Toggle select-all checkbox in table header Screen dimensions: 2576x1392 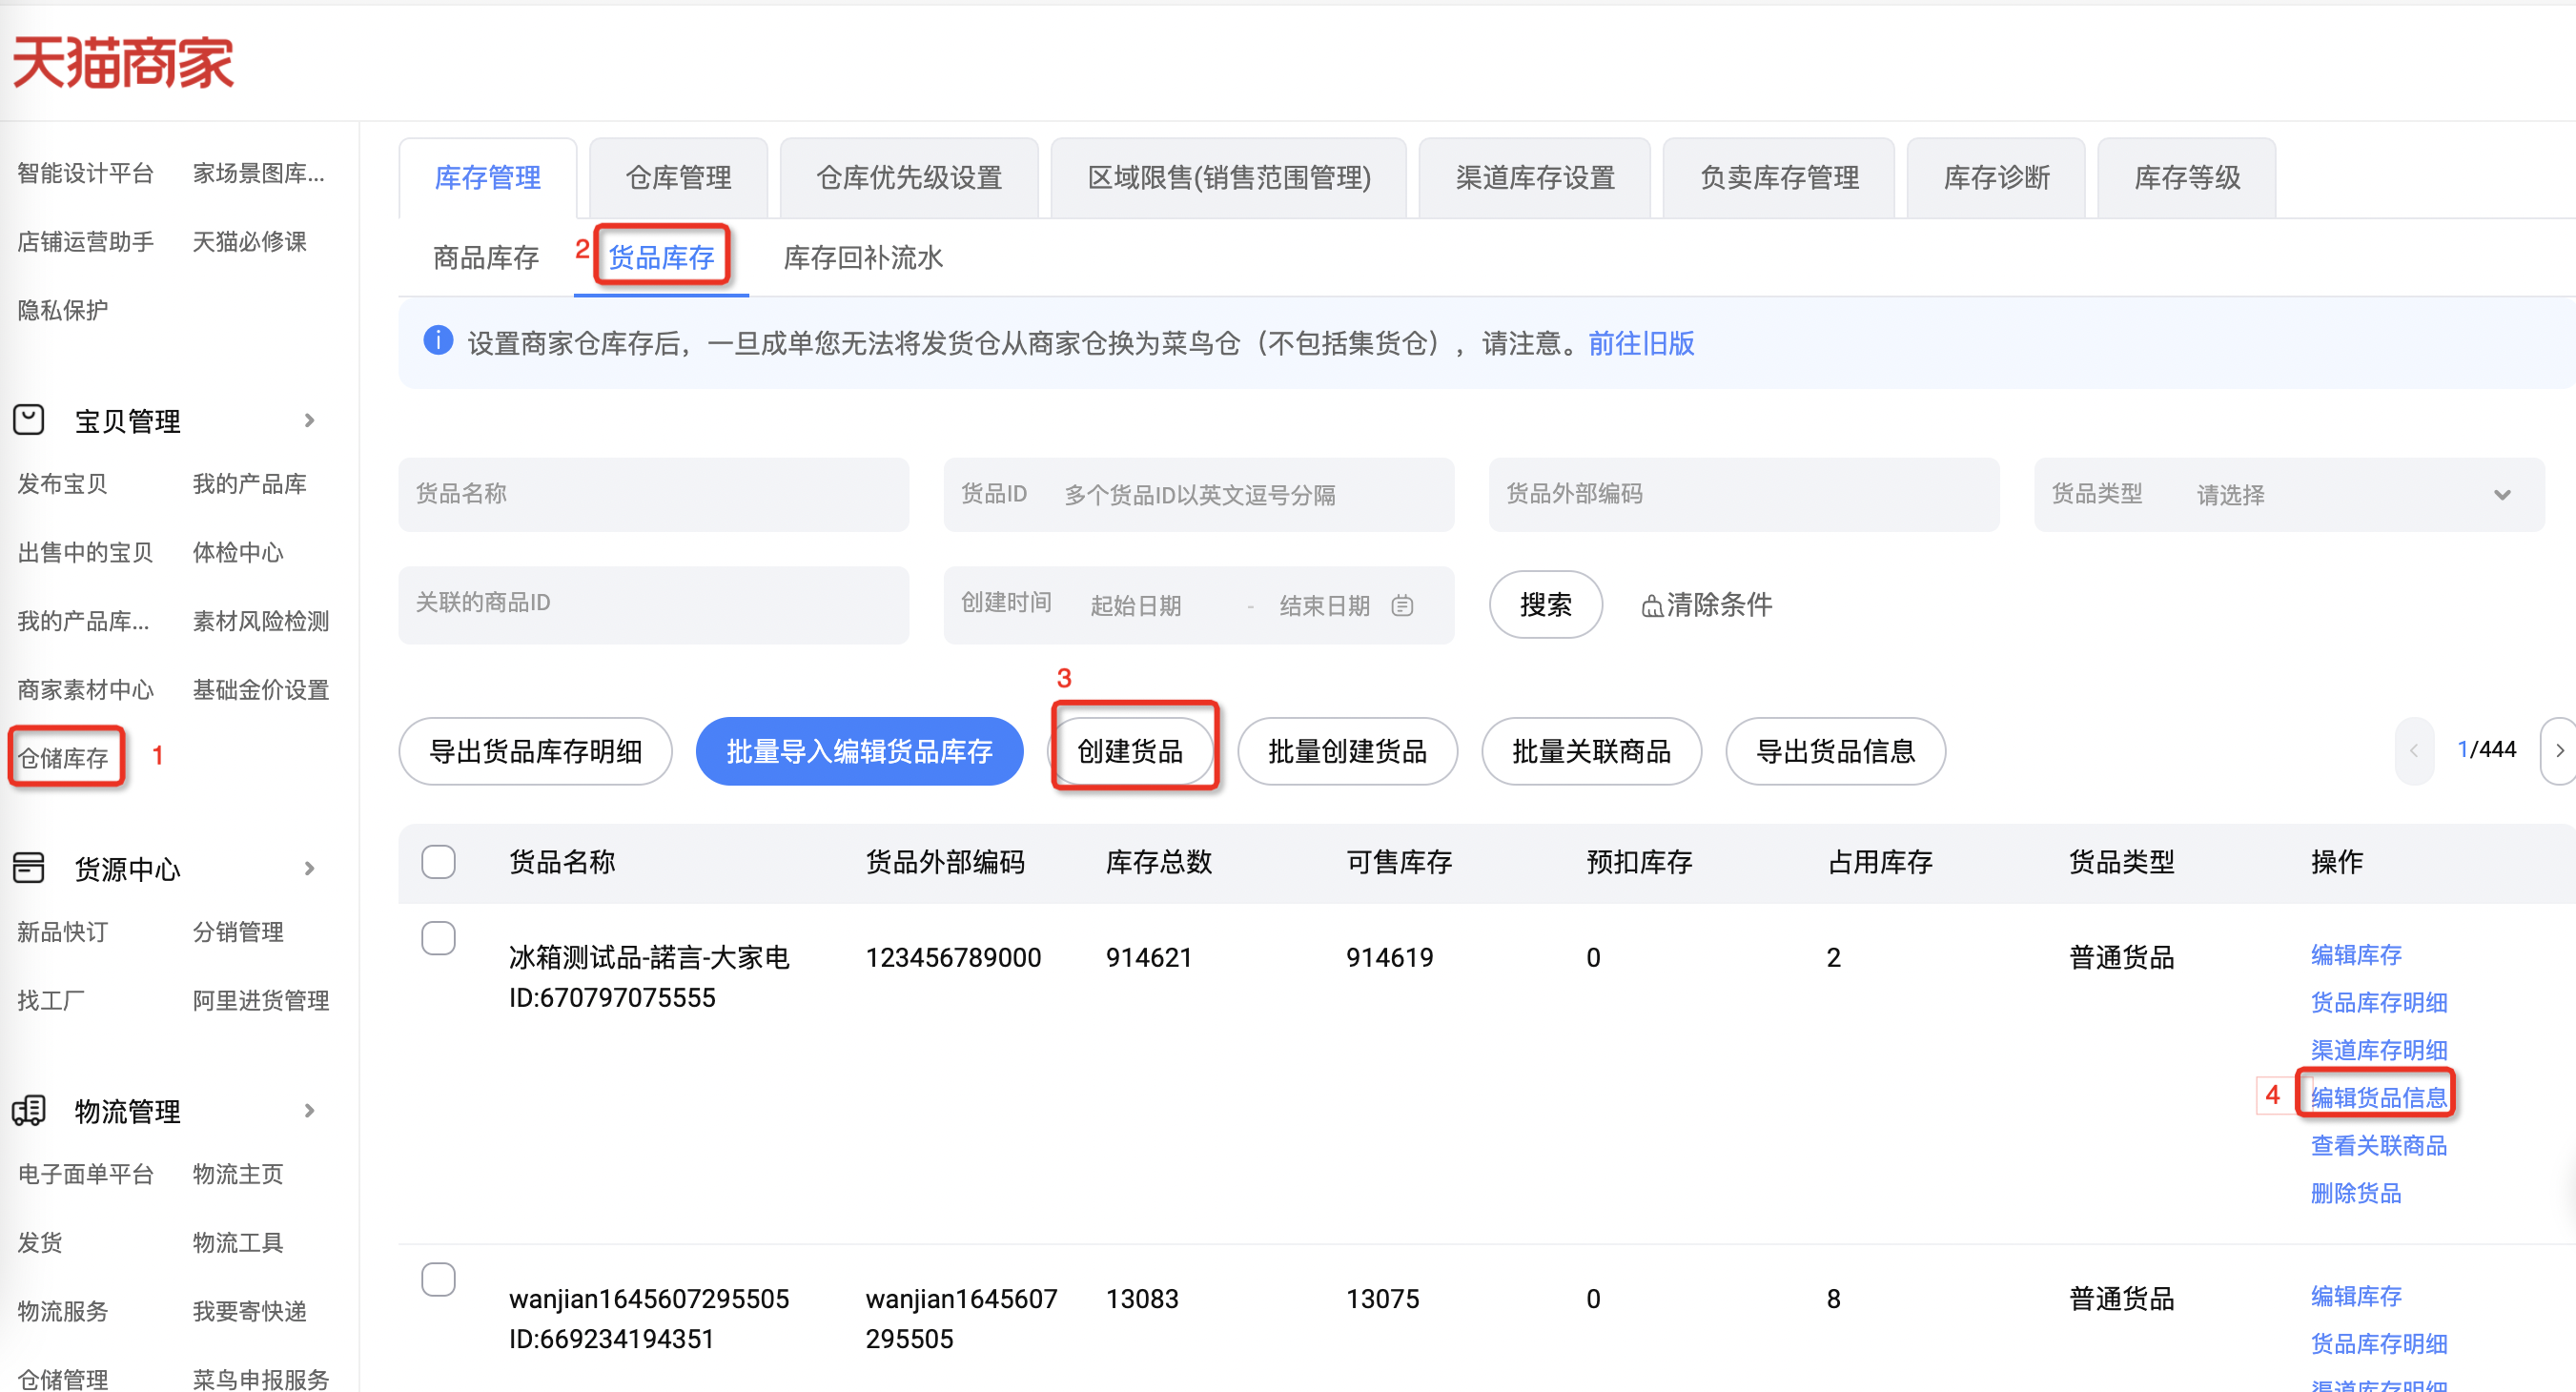click(x=438, y=862)
